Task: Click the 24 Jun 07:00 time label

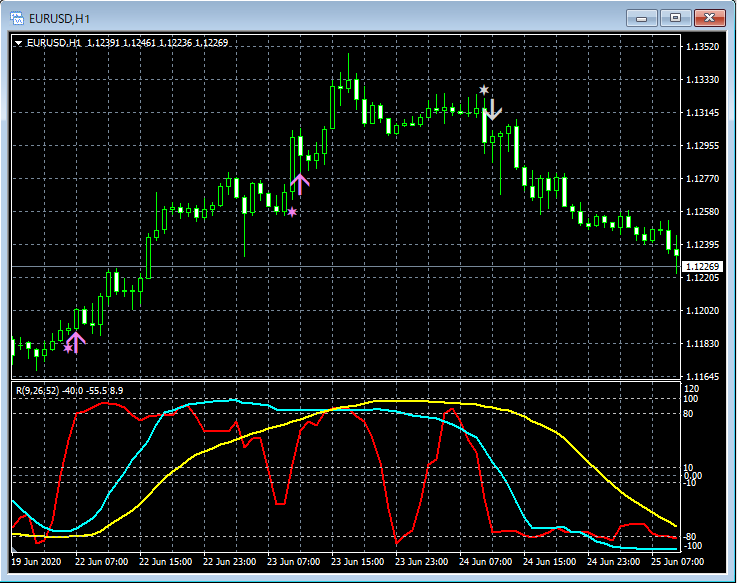Action: [485, 562]
